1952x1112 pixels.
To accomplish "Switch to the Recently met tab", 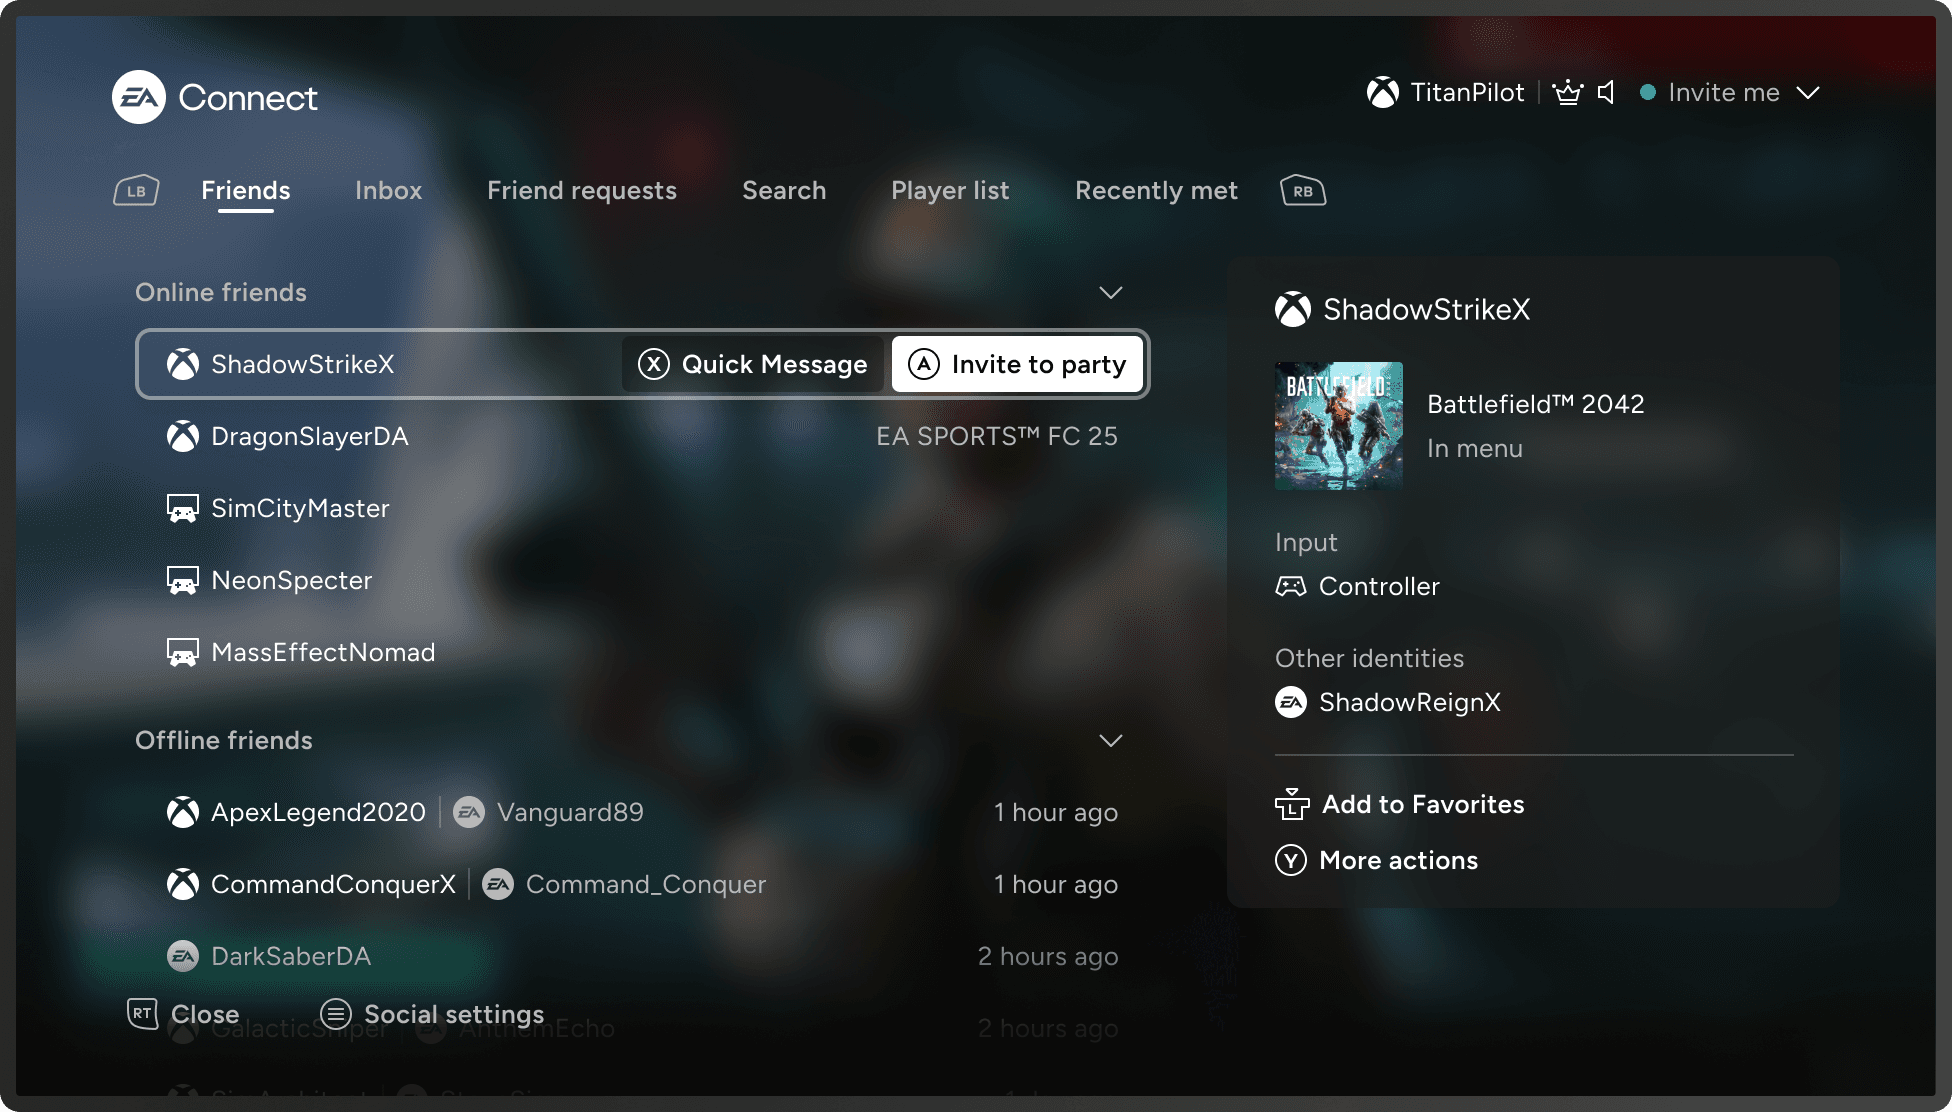I will point(1157,190).
